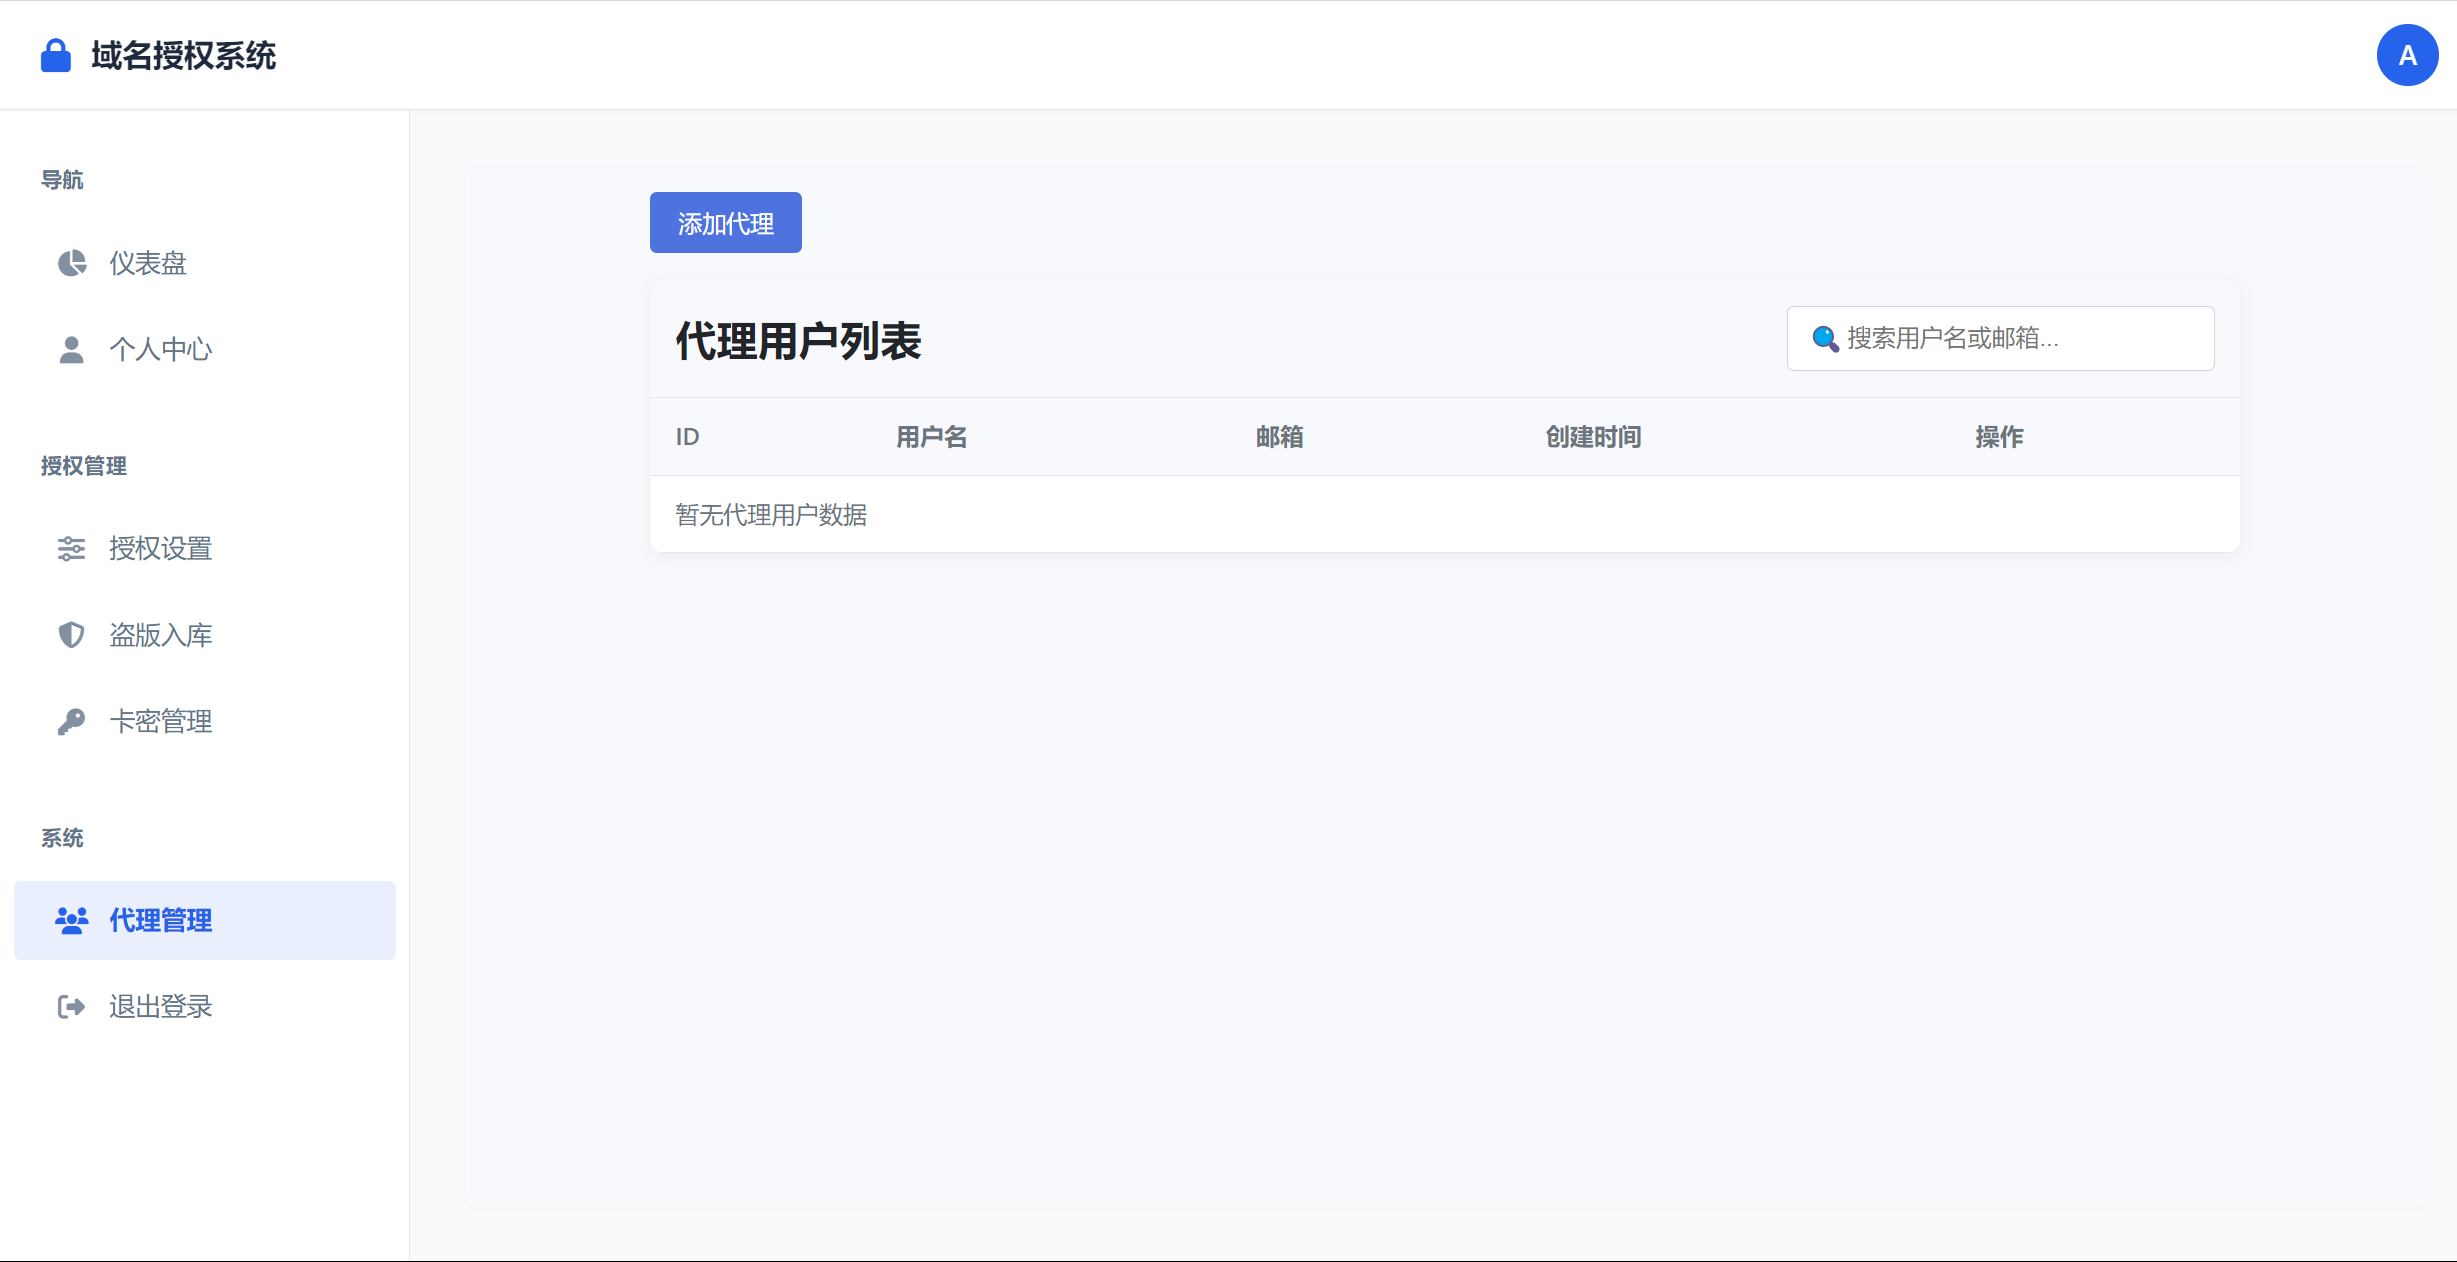This screenshot has width=2457, height=1262.
Task: Click the lock icon beside 域名授权系统
Action: pos(55,56)
